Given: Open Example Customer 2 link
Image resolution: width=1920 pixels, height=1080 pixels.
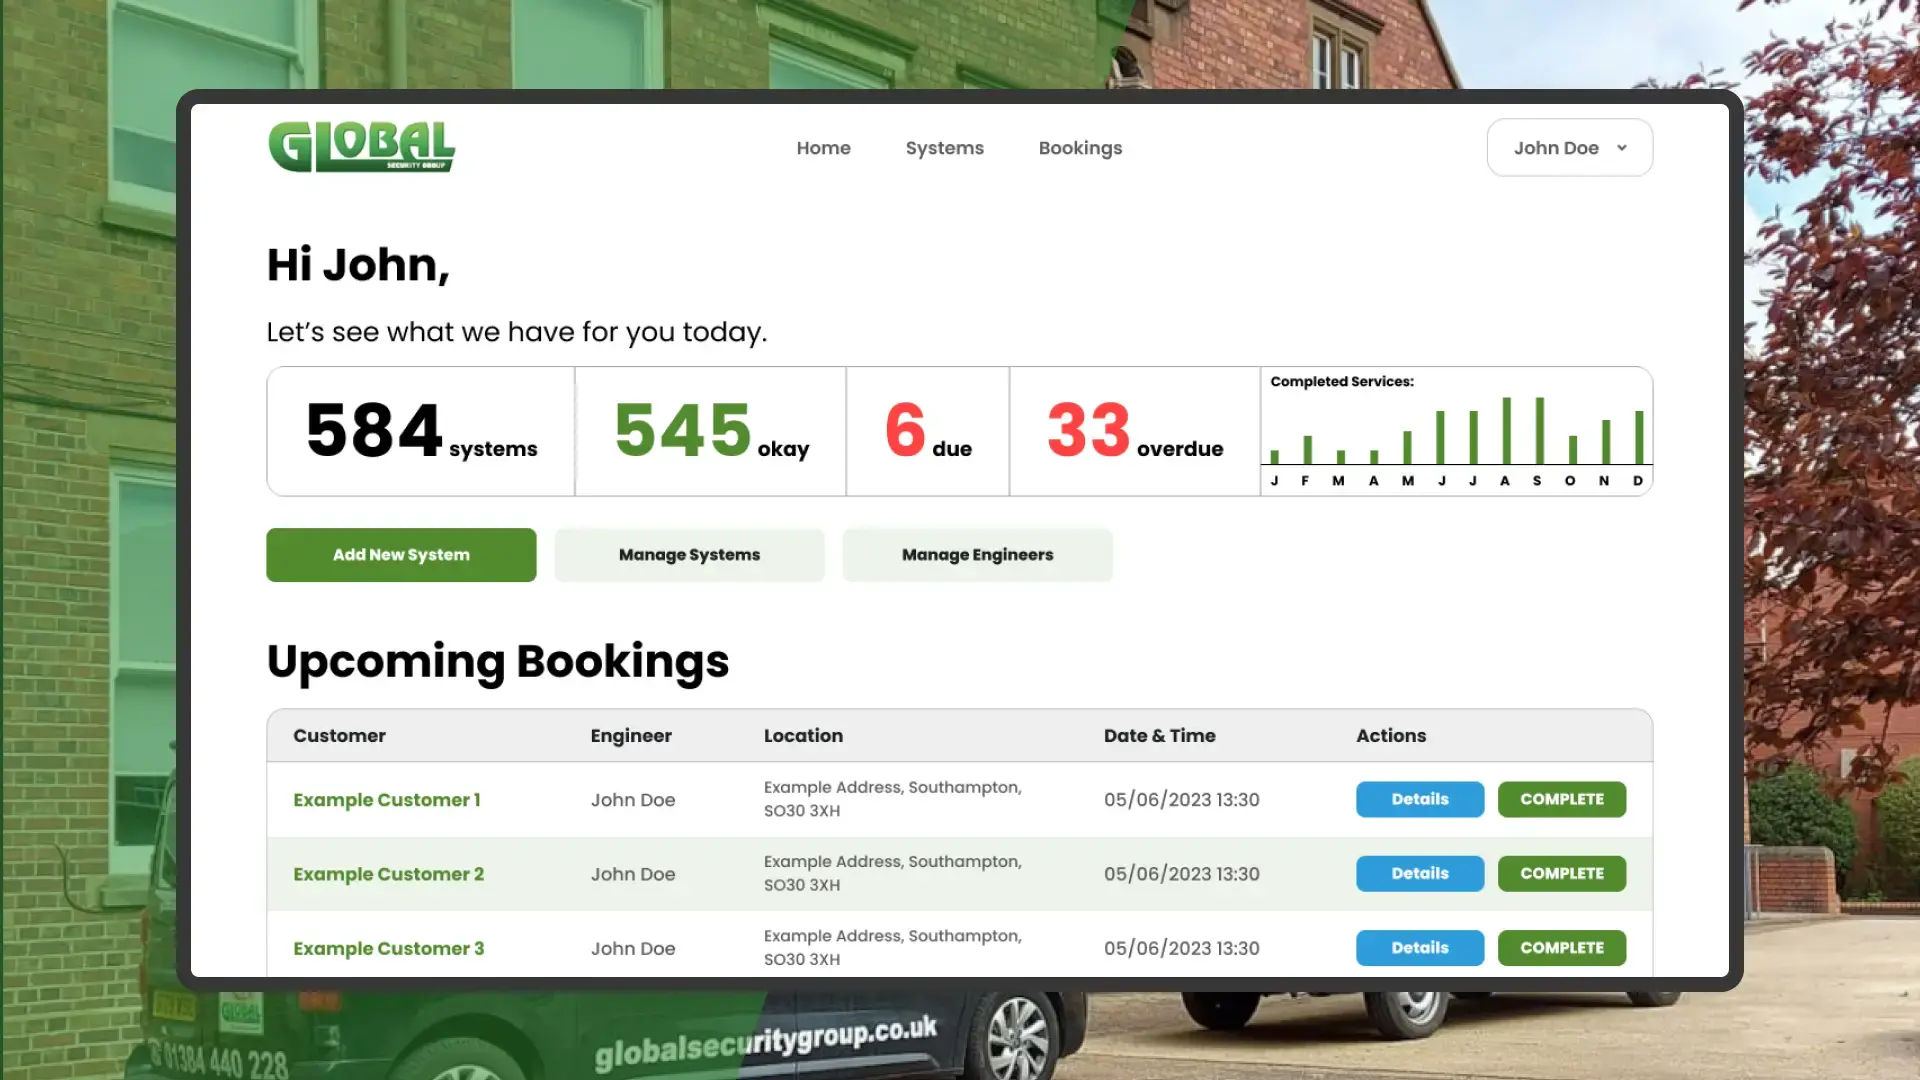Looking at the screenshot, I should pyautogui.click(x=388, y=874).
